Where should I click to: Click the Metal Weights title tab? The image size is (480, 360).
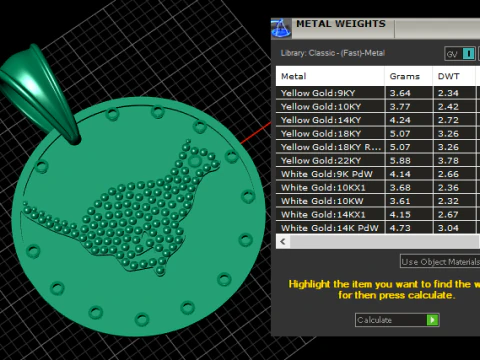341,24
